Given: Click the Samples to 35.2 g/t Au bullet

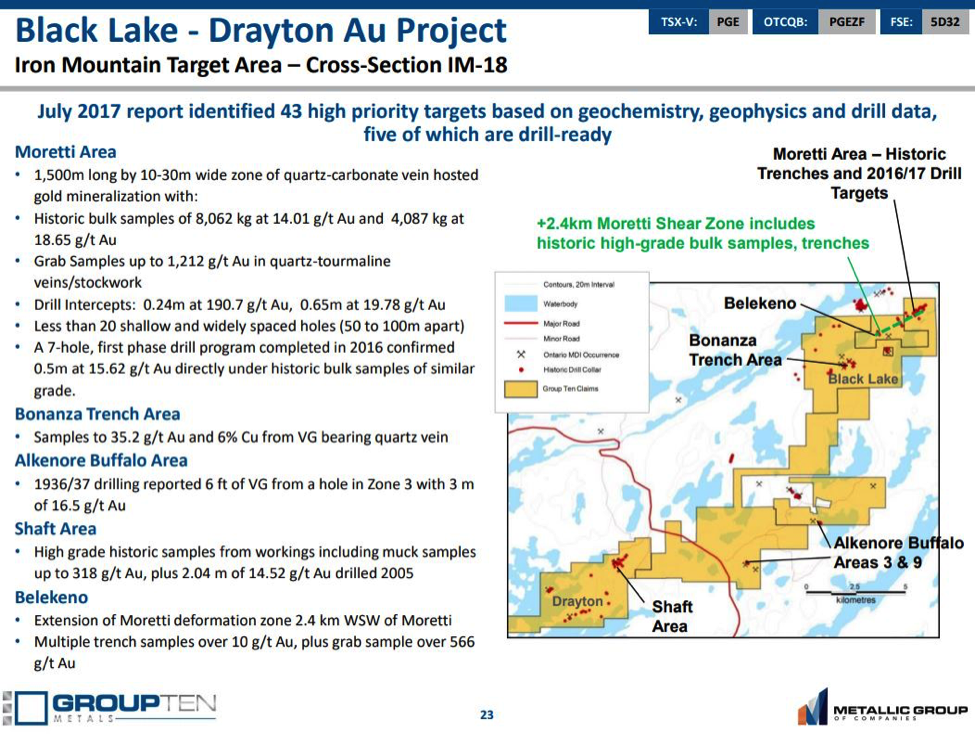Looking at the screenshot, I should coord(241,437).
